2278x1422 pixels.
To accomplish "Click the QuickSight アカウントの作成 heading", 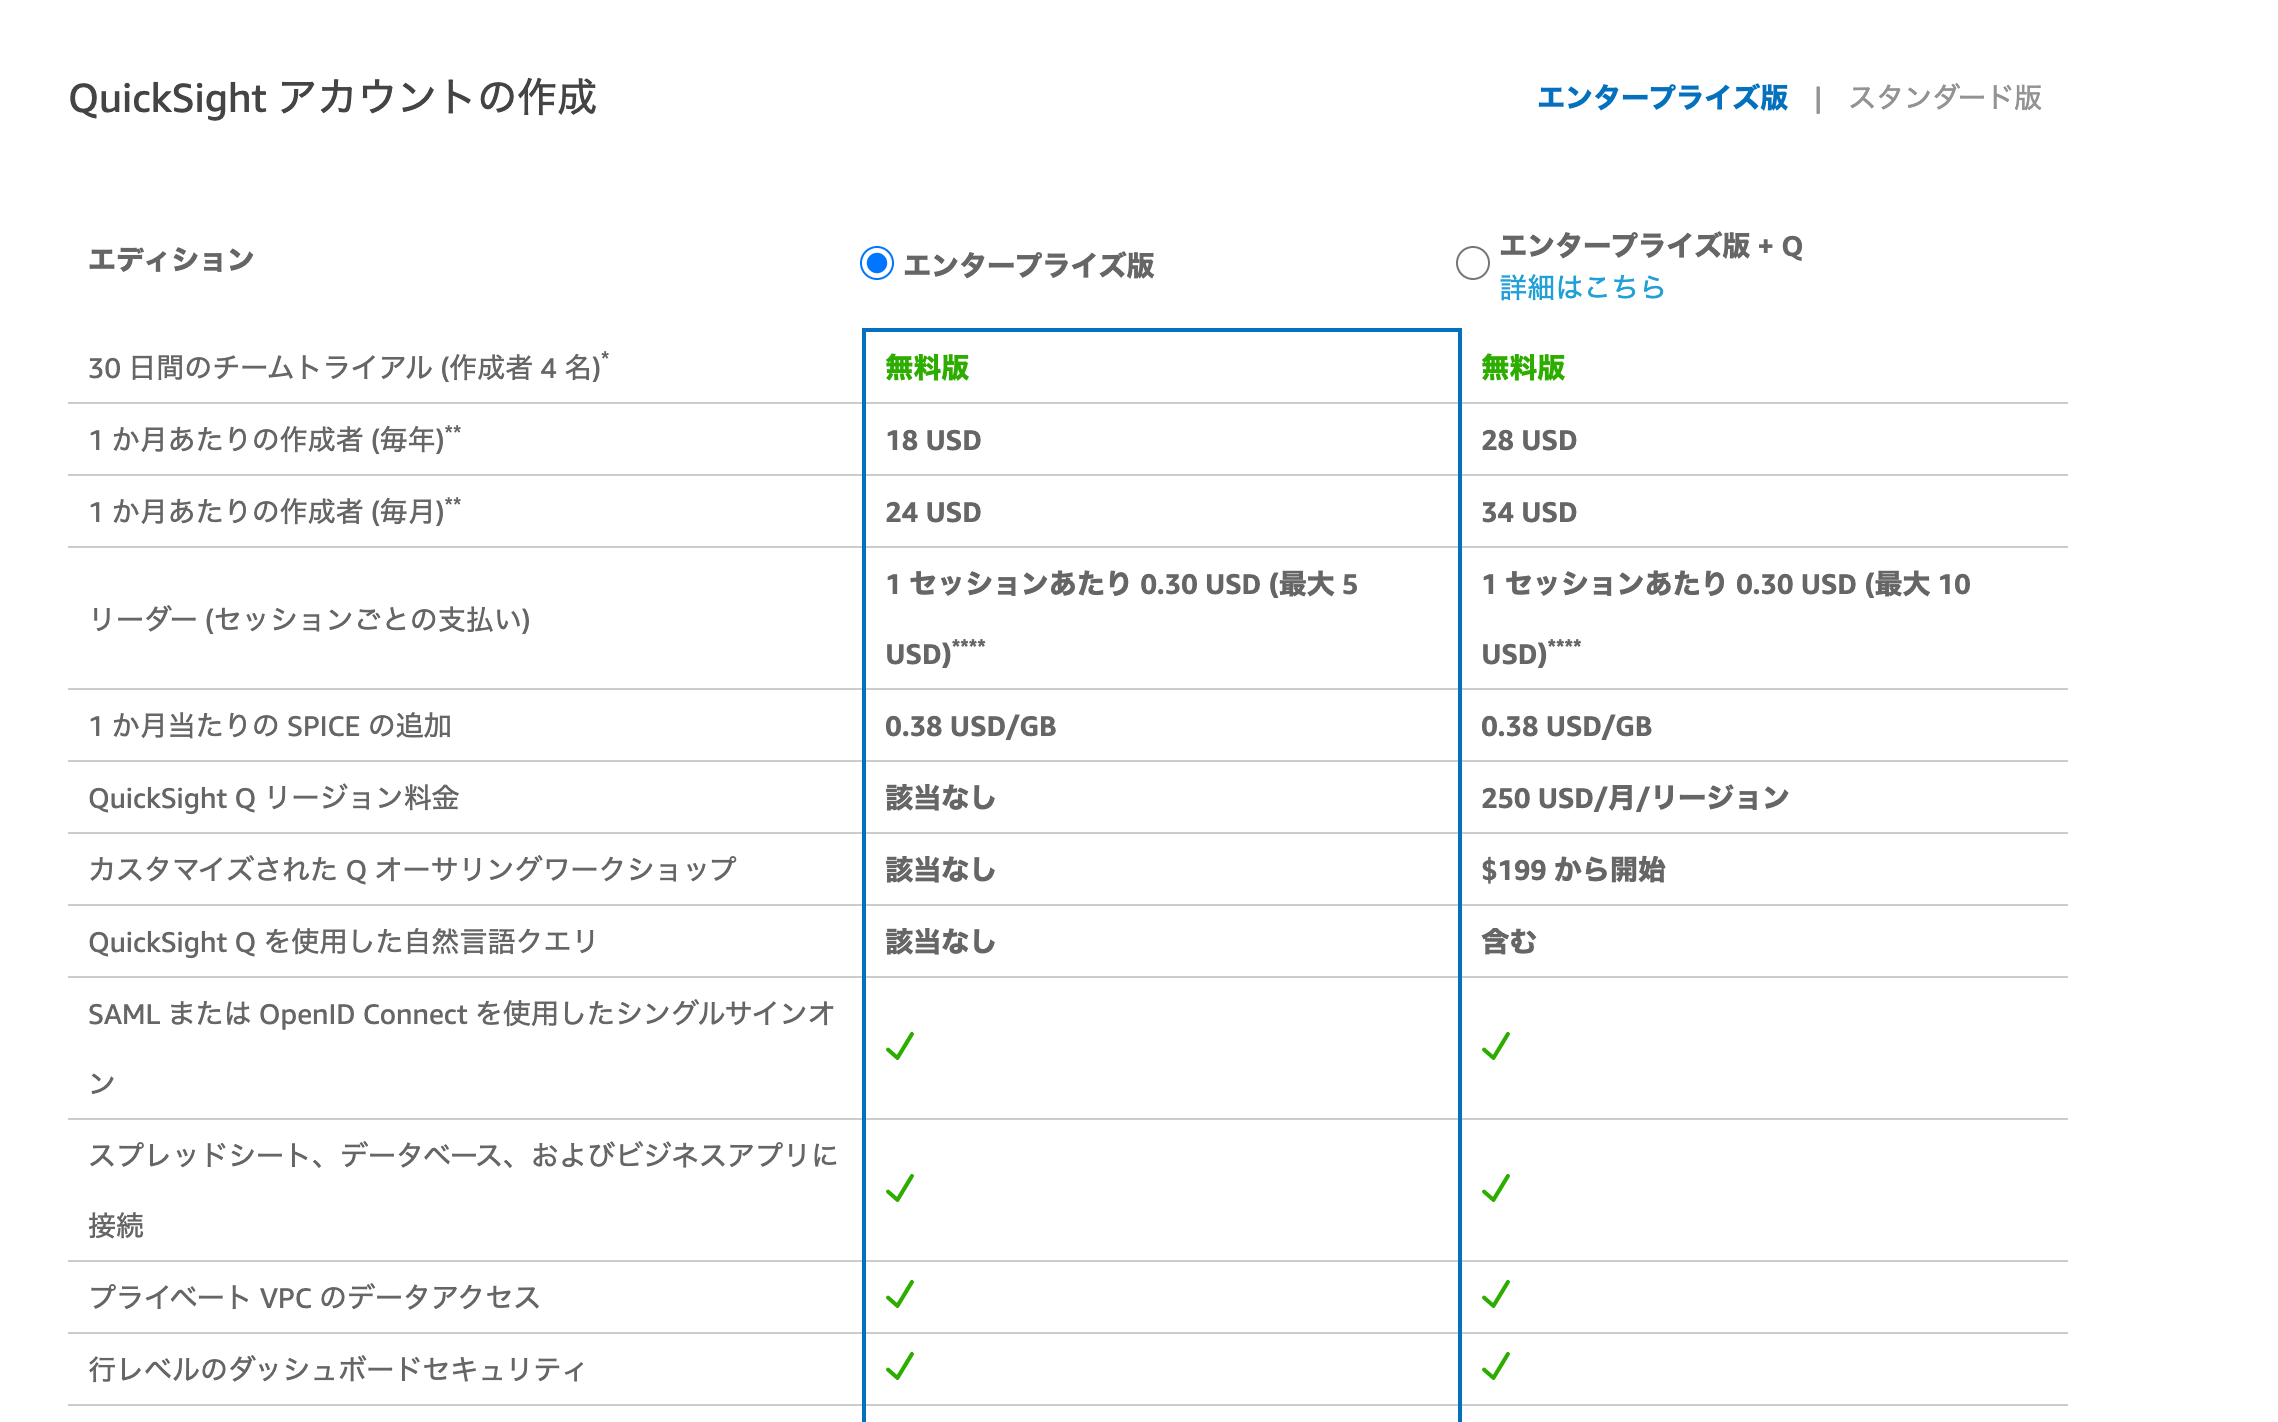I will click(x=332, y=98).
